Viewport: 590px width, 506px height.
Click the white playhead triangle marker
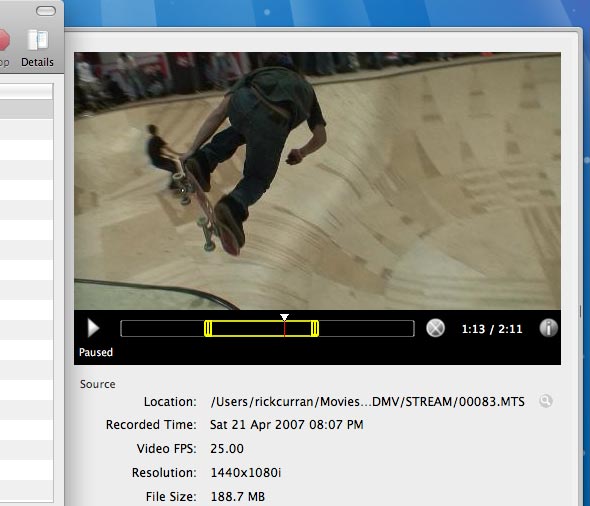coord(284,318)
